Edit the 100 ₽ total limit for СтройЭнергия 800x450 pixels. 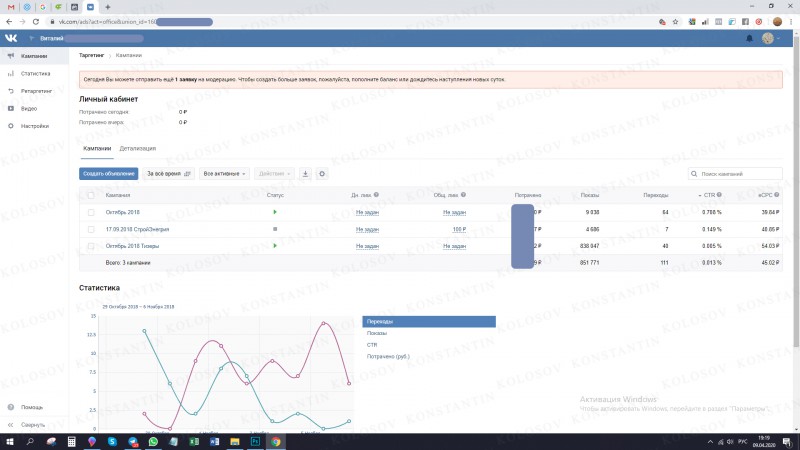(459, 230)
